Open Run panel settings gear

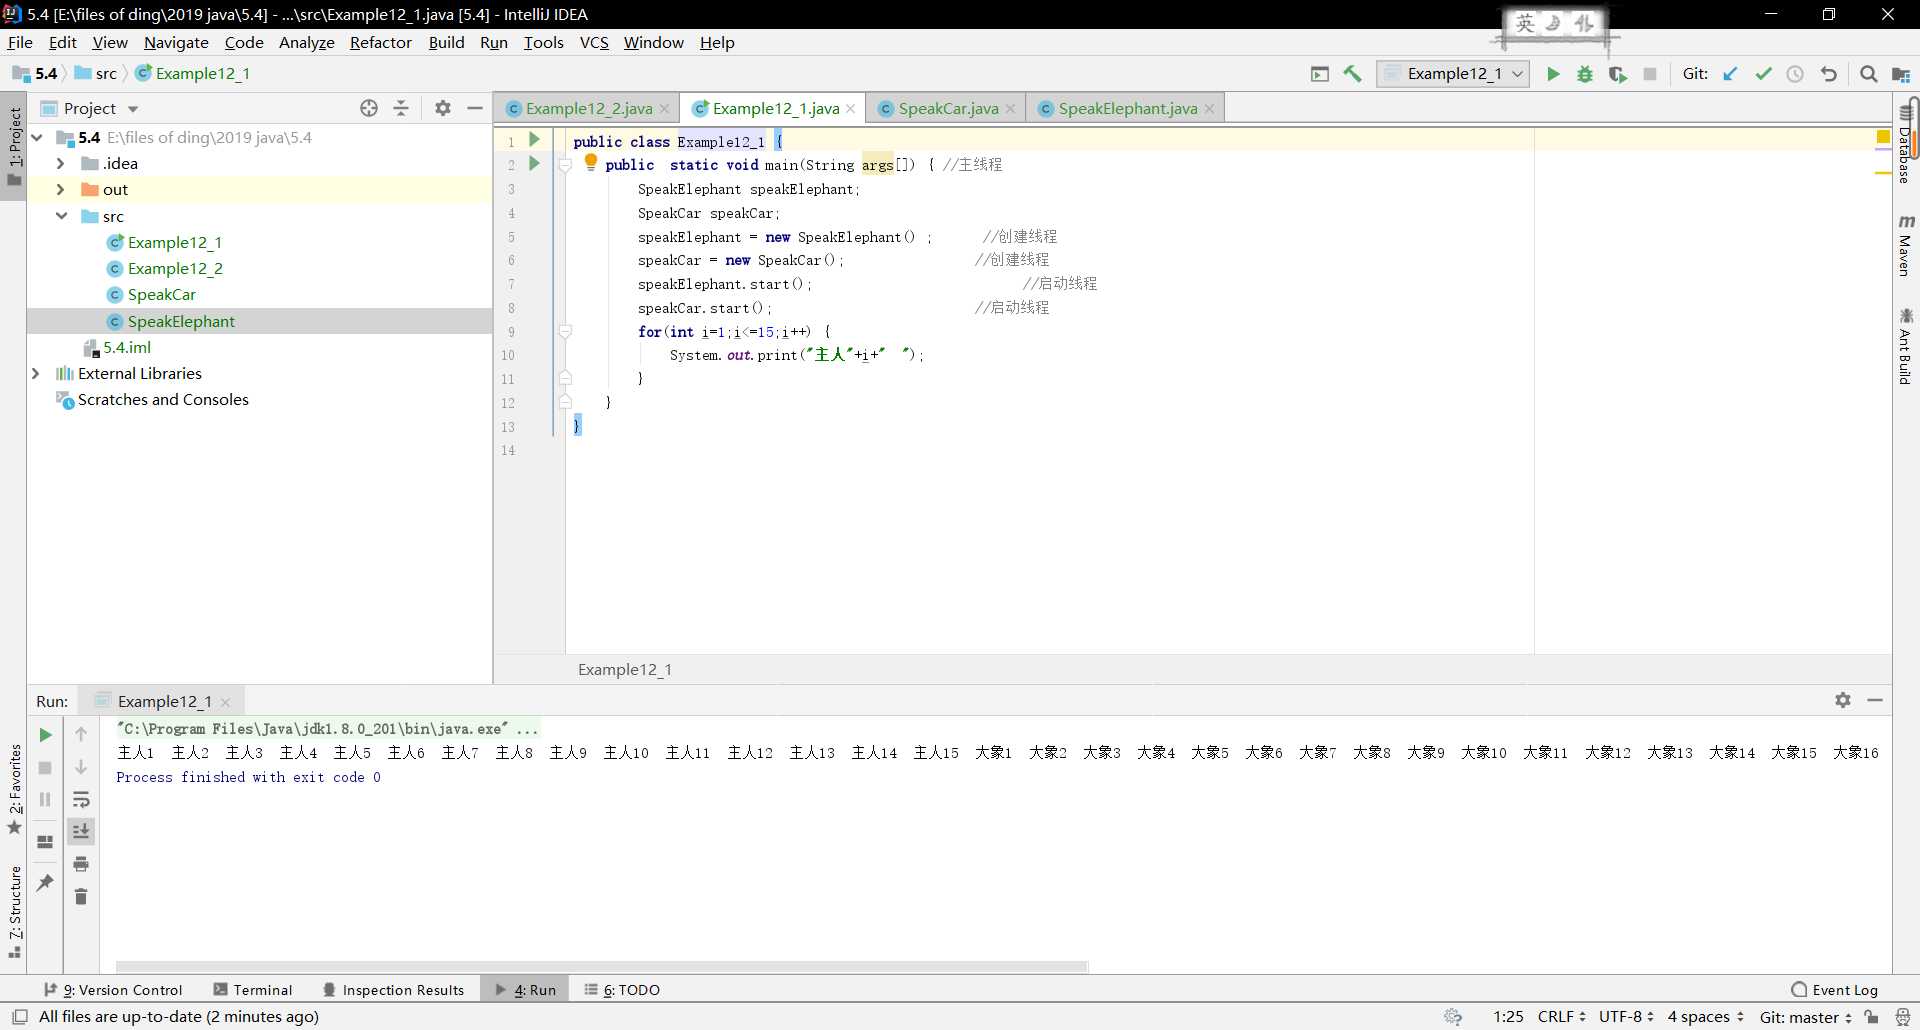(x=1843, y=700)
